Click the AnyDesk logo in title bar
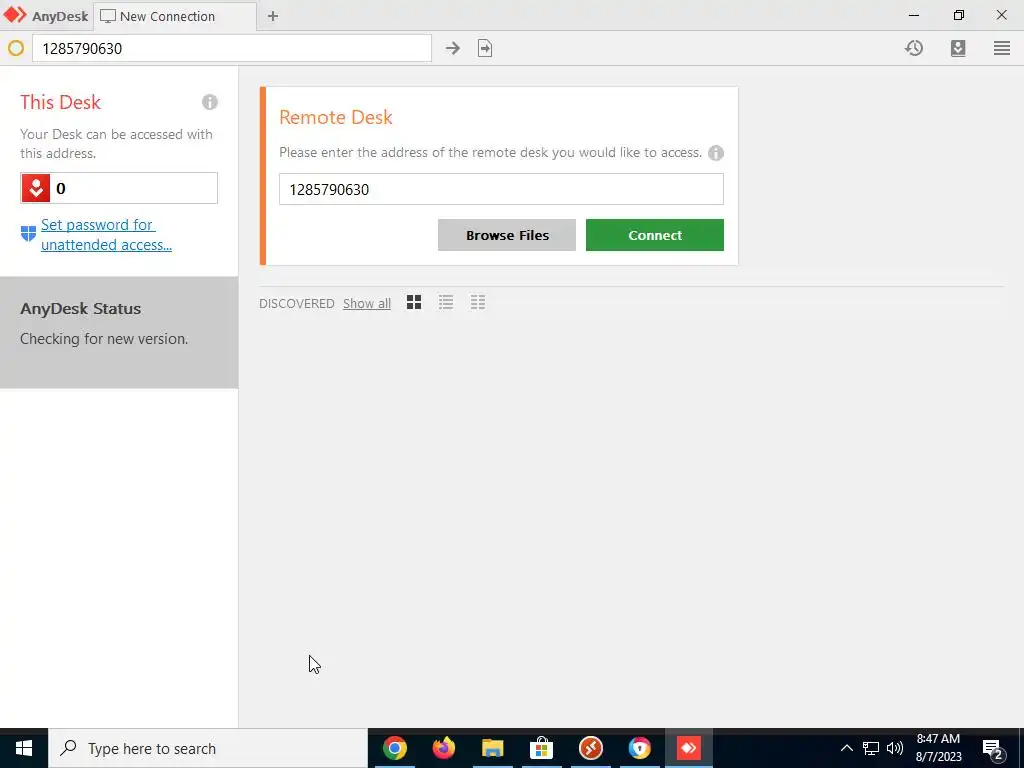Screen dimensions: 1024x768 tap(15, 15)
